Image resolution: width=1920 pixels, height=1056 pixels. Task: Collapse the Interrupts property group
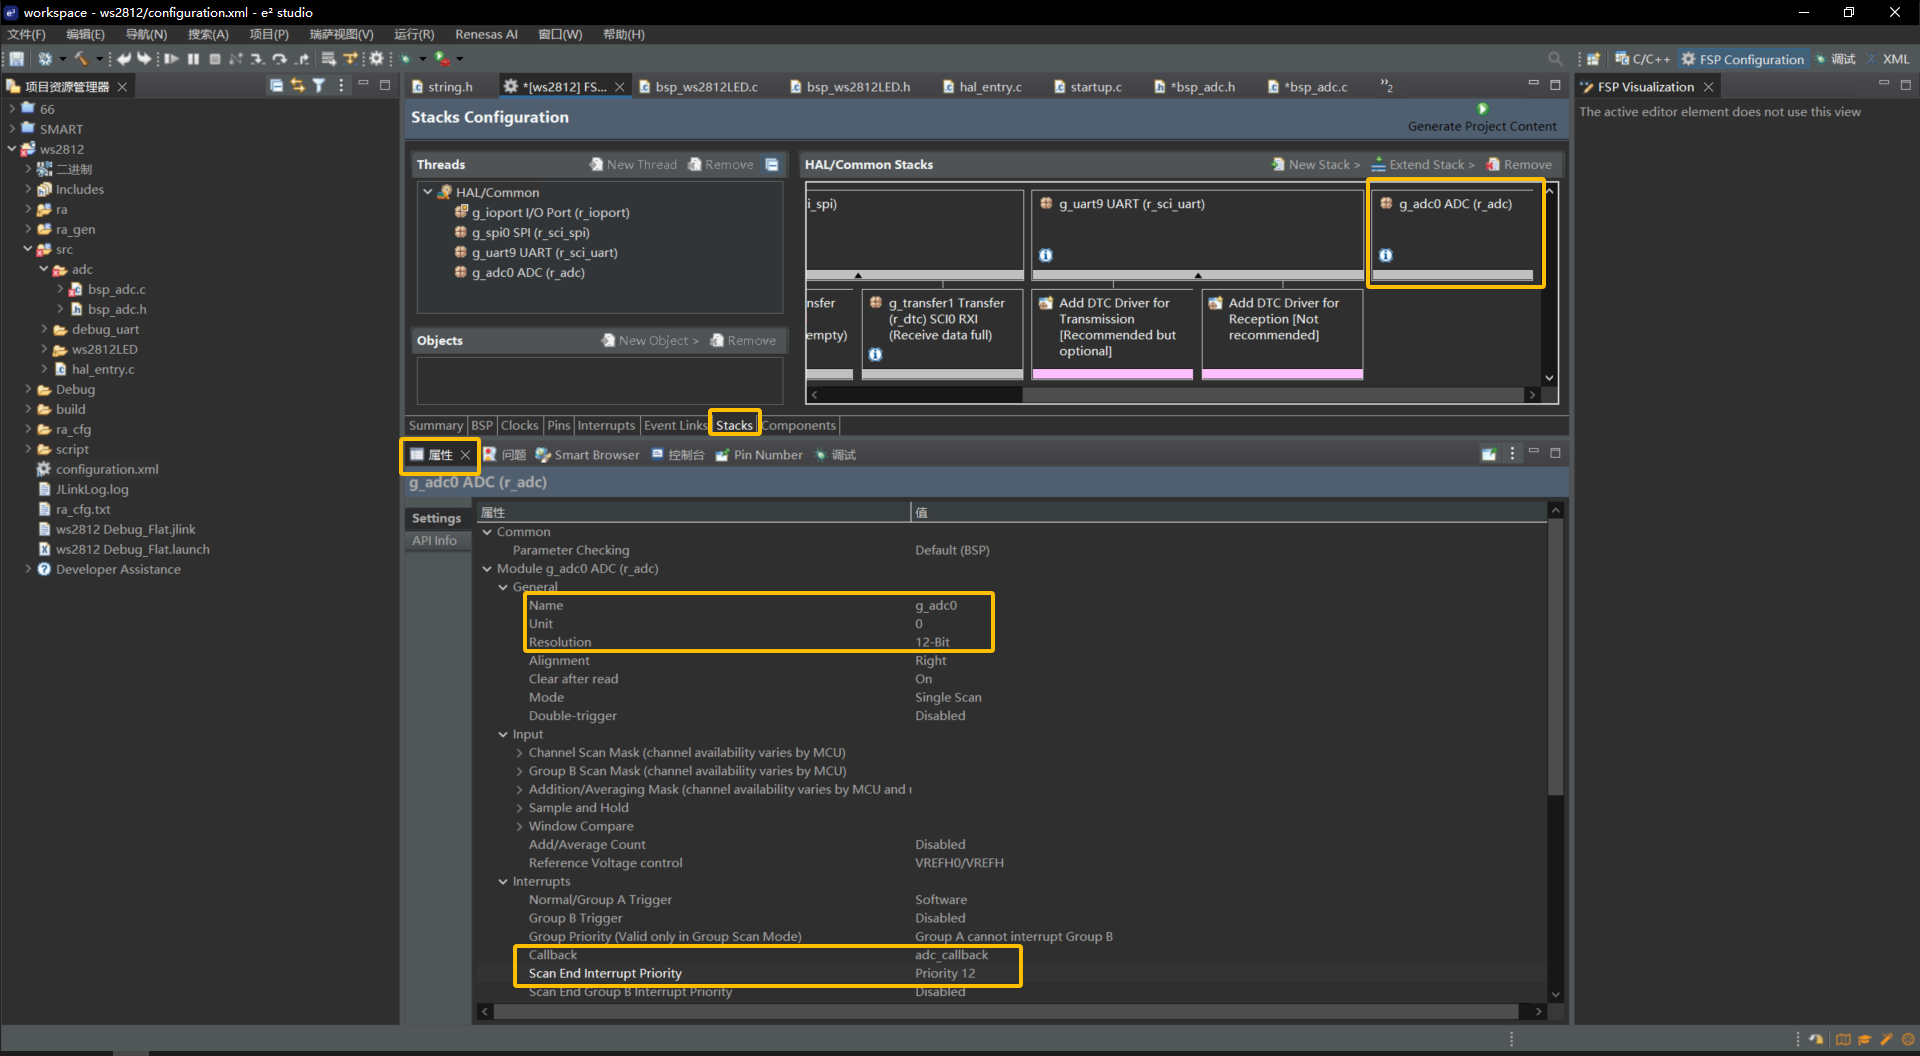click(503, 882)
